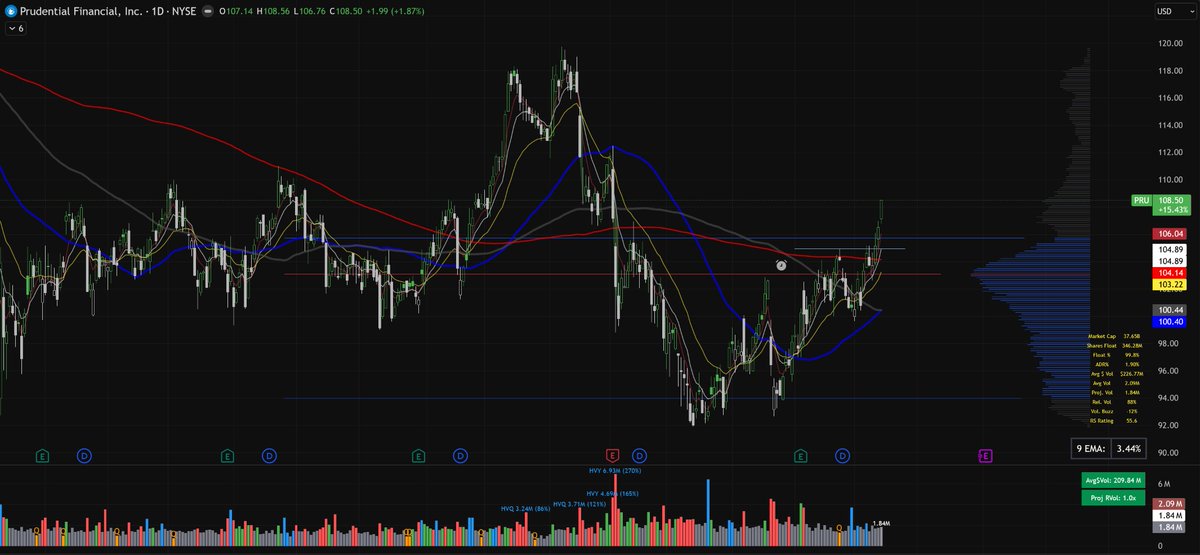Click the ADR% 1.90% stat row
The height and width of the screenshot is (555, 1200).
coord(1117,365)
